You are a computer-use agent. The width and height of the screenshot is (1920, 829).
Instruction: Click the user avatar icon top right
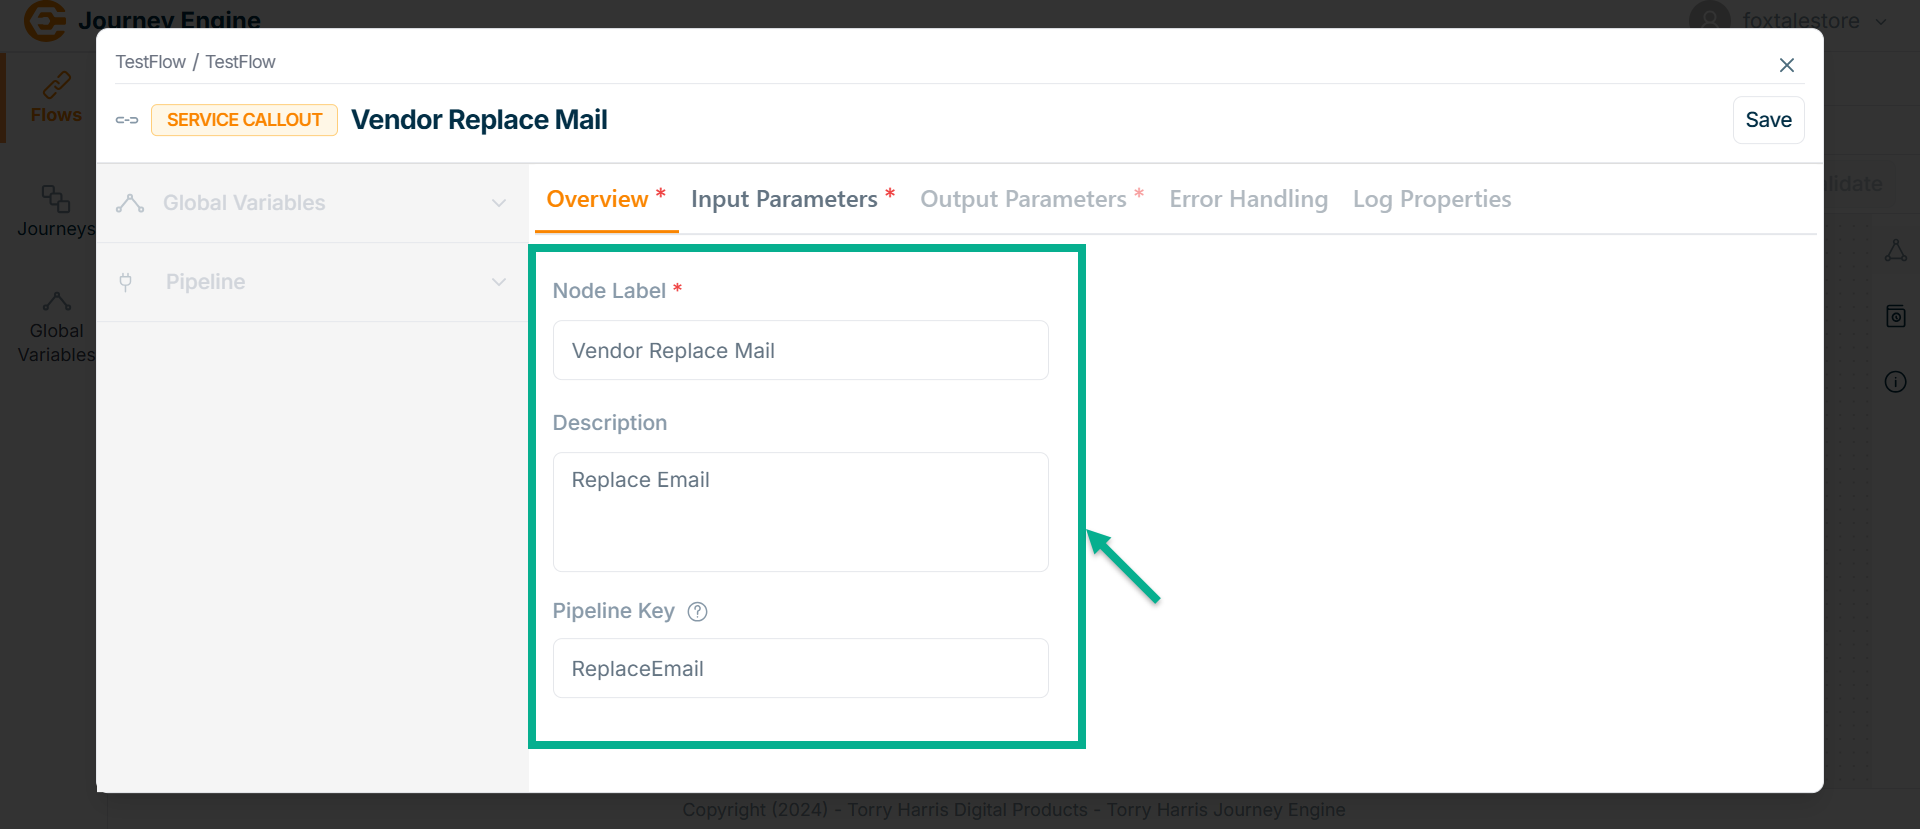pos(1709,18)
